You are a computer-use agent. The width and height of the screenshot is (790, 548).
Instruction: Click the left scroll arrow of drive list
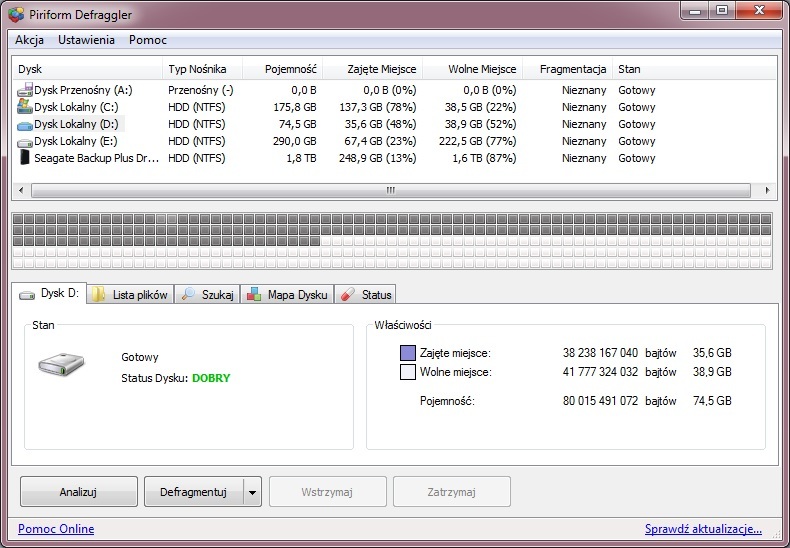coord(21,190)
